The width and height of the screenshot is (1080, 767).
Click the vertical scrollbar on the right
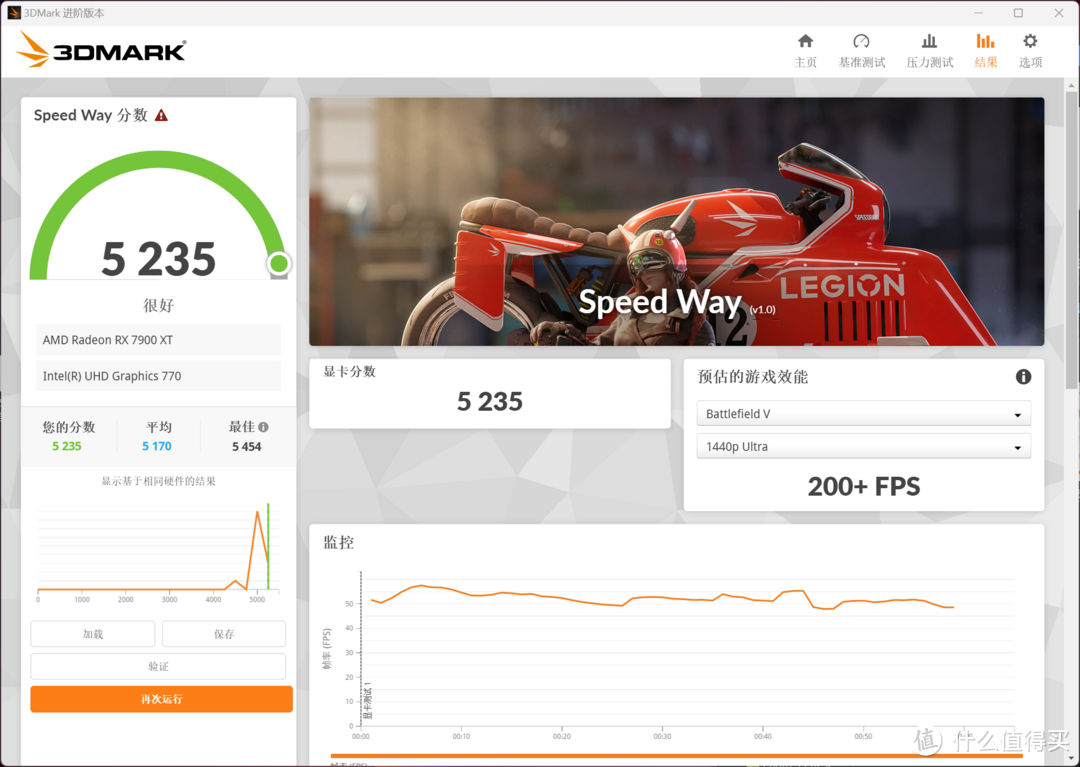tap(1072, 241)
